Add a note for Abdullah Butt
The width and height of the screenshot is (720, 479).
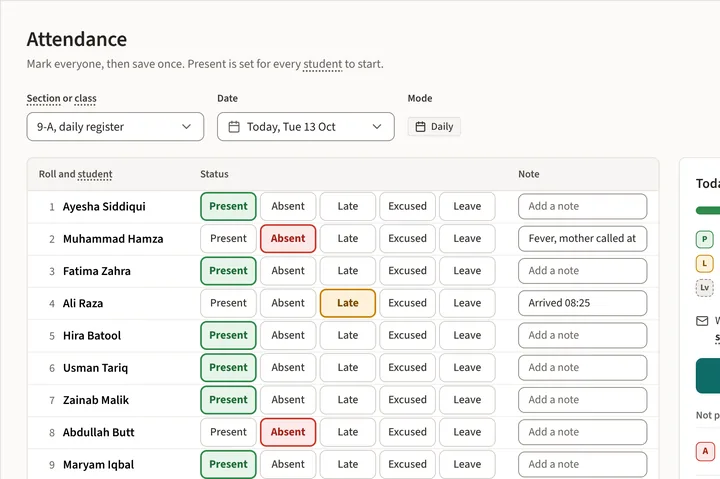click(583, 432)
